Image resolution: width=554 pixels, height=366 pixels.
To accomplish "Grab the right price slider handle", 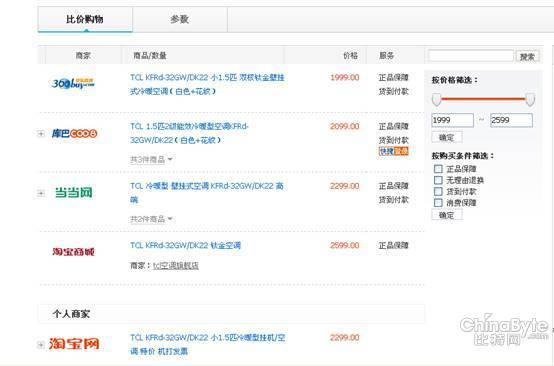I will coord(530,100).
